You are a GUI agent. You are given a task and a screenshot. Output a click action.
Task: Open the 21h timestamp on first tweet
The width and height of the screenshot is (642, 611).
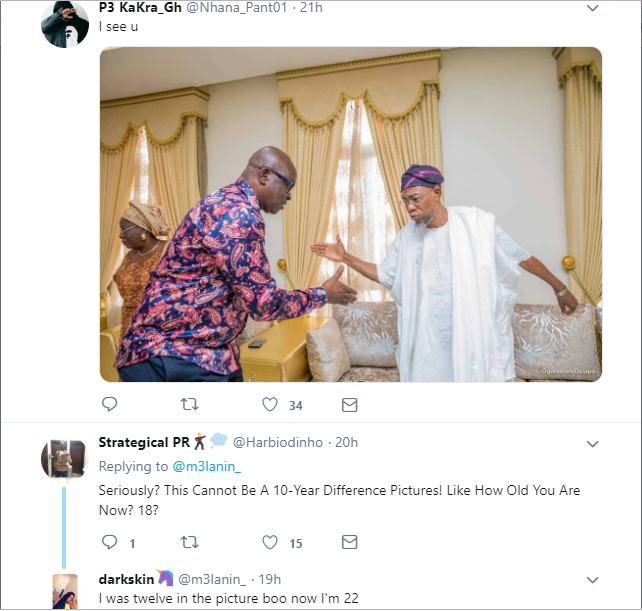pos(311,8)
